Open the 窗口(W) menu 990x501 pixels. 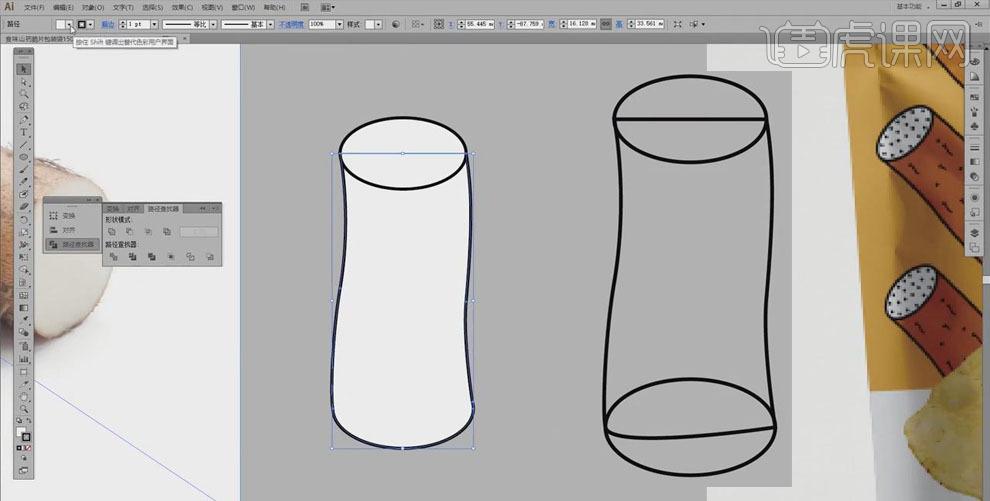point(243,8)
